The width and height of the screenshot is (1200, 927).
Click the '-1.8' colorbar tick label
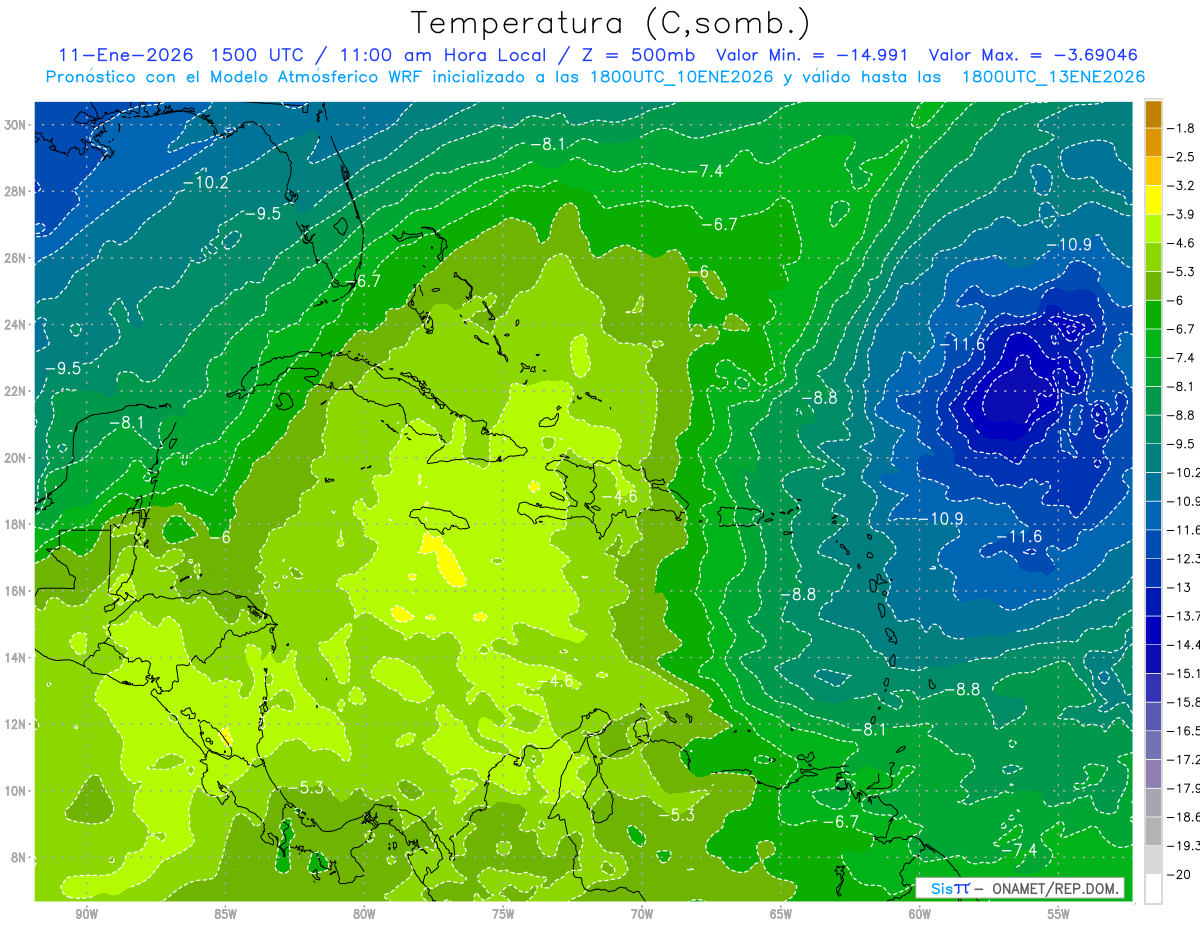click(x=1182, y=128)
